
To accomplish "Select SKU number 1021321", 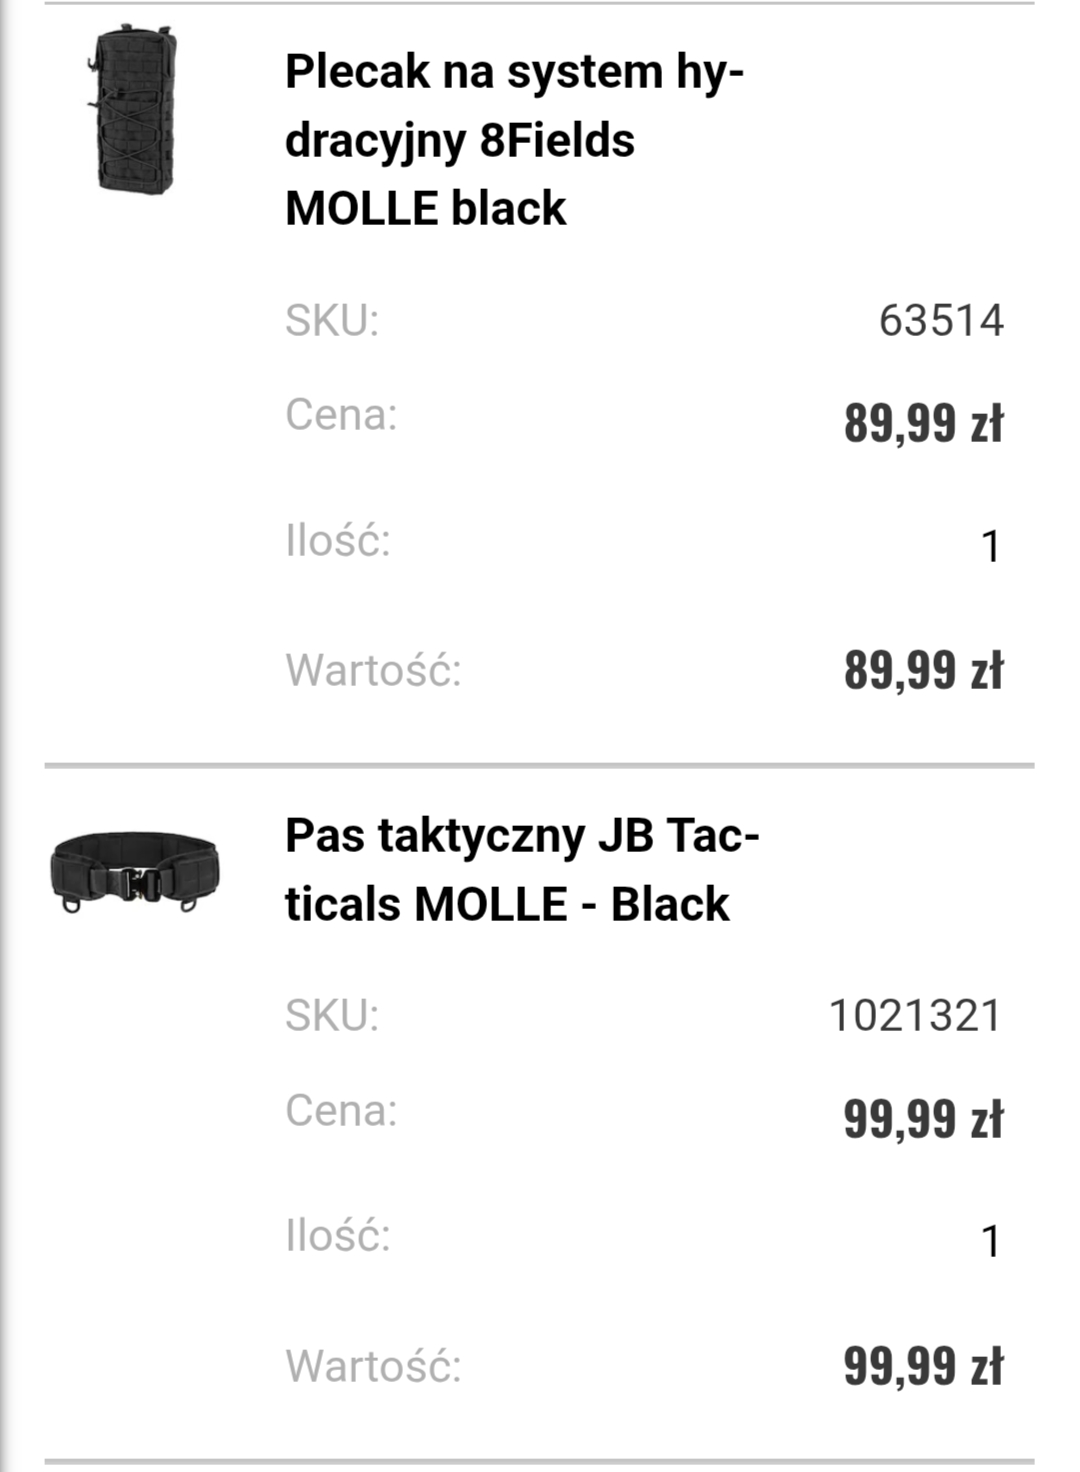I will (x=915, y=1016).
